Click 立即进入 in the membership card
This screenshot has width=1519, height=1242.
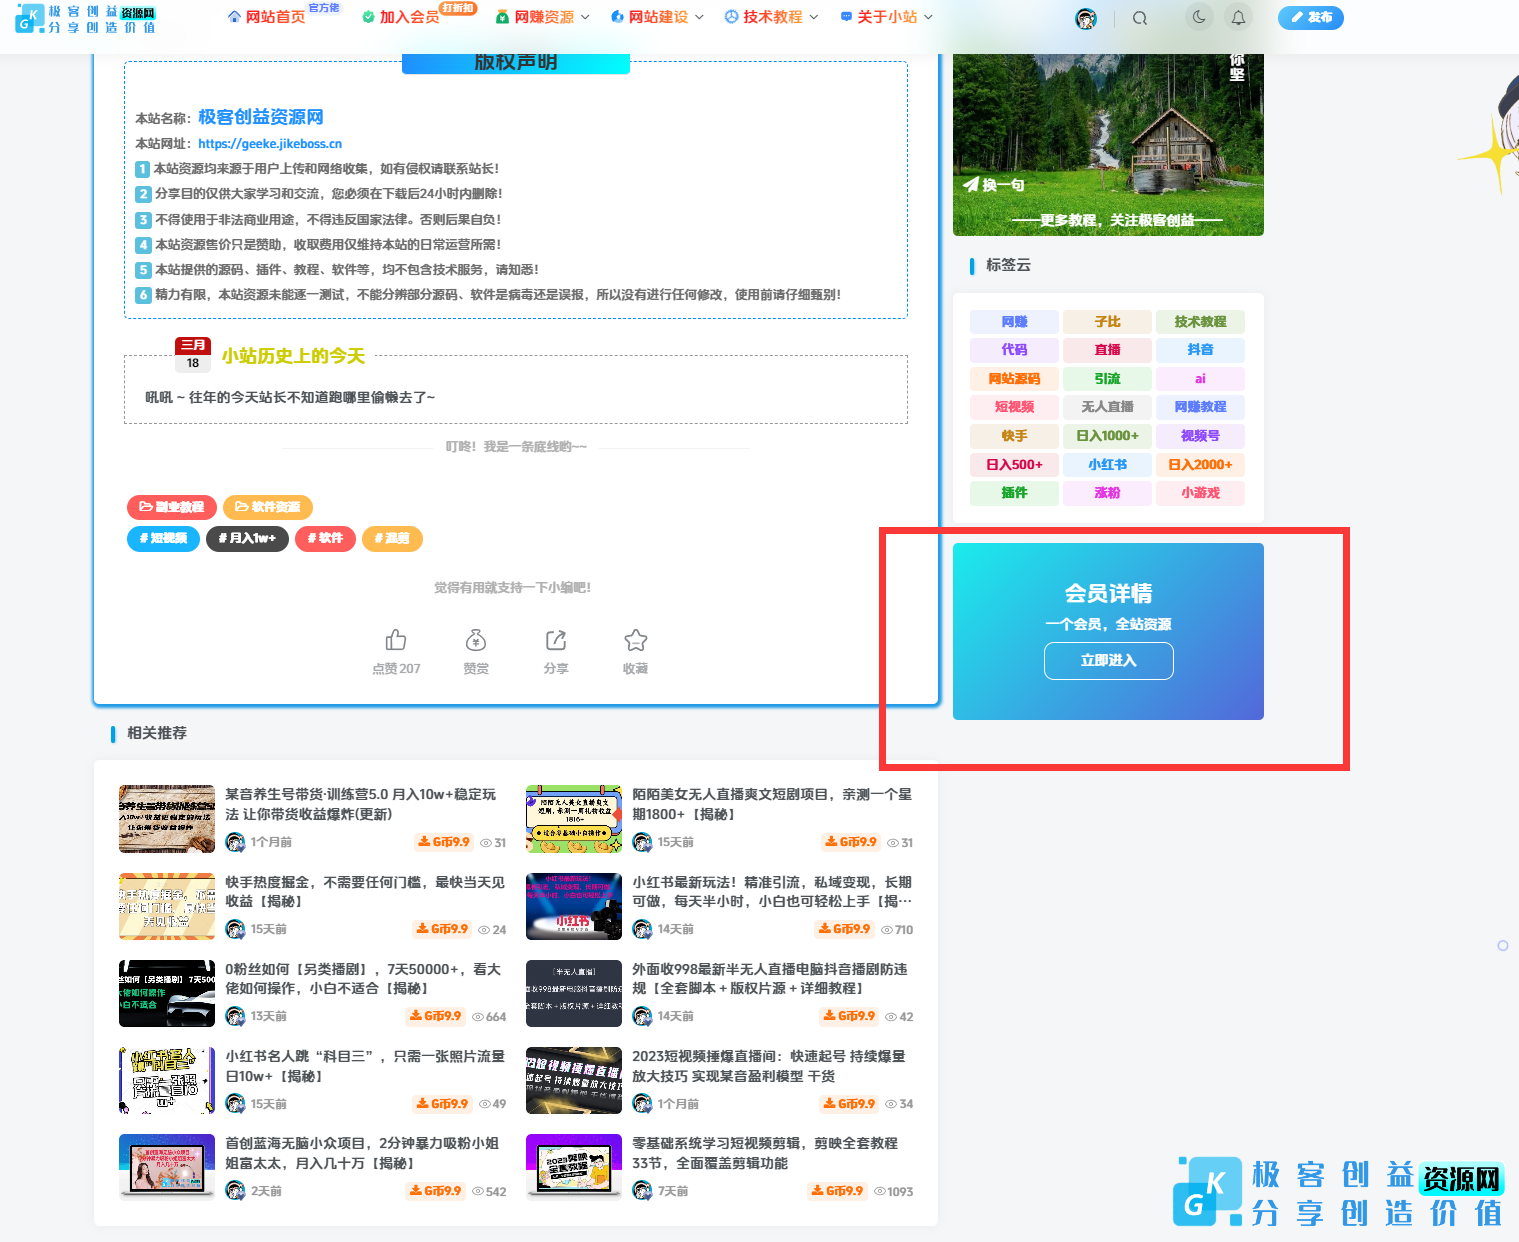point(1108,660)
